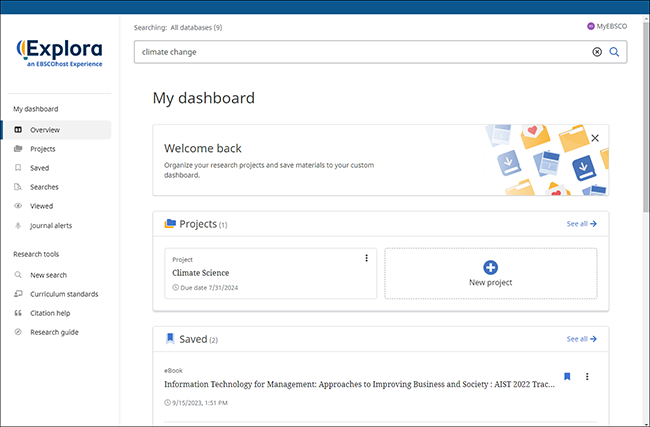This screenshot has width=650, height=427.
Task: Click the Viewed eye icon in sidebar
Action: pyautogui.click(x=18, y=206)
